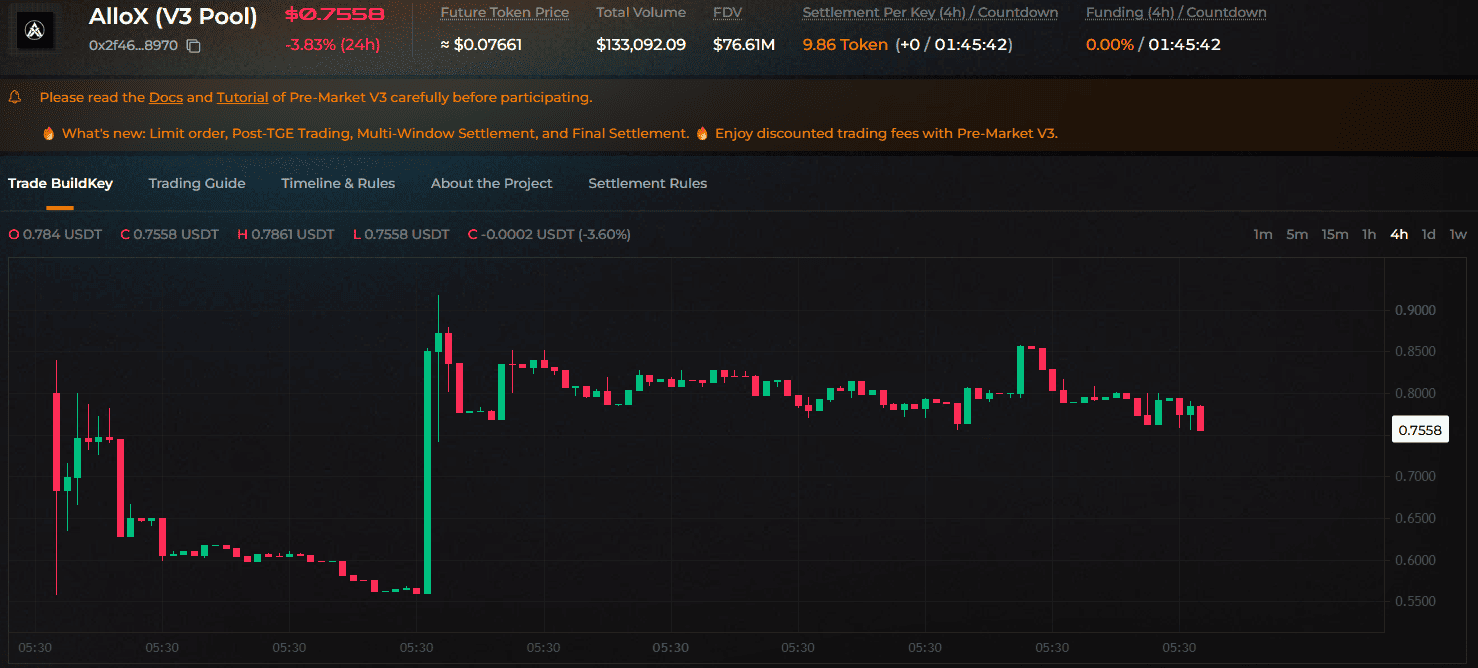The width and height of the screenshot is (1478, 668).
Task: Click the large green candle near 0.60 to 0.85
Action: 428,472
